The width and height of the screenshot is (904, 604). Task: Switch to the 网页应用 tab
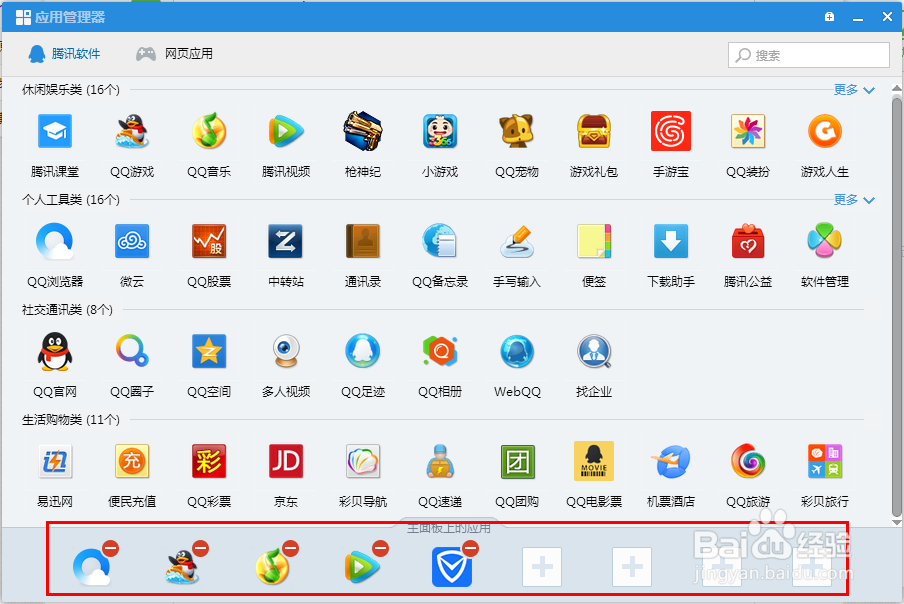(x=174, y=54)
